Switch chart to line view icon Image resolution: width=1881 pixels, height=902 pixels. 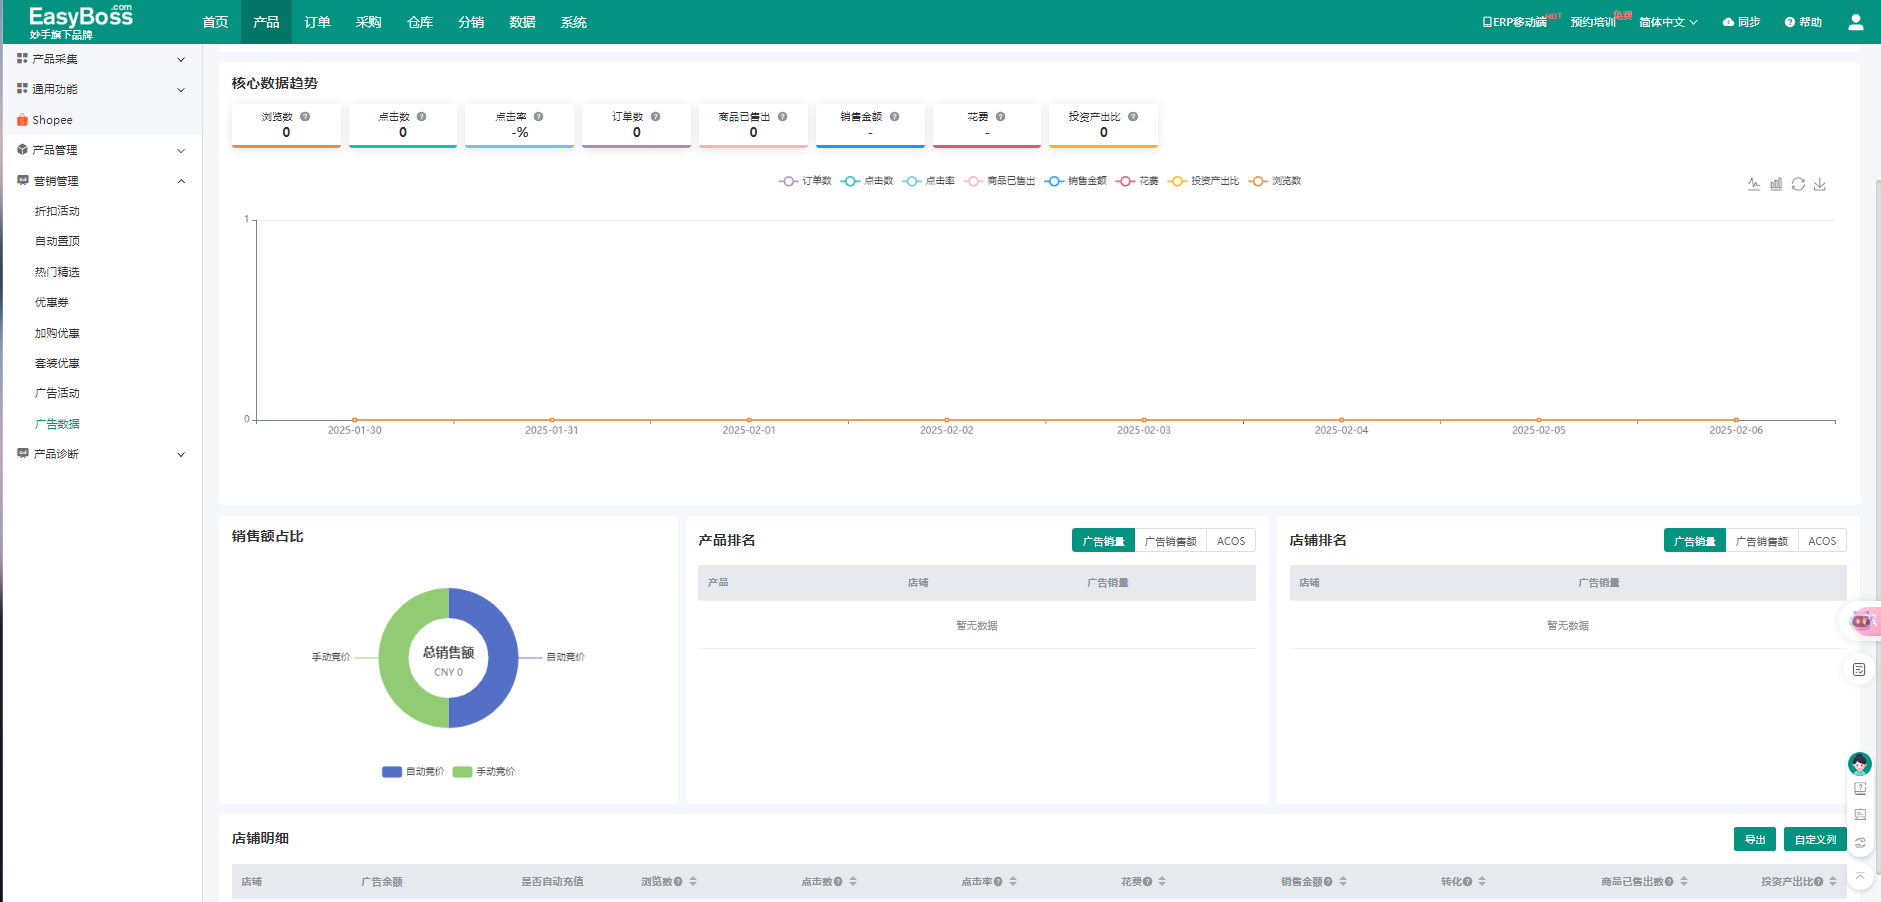pyautogui.click(x=1754, y=184)
